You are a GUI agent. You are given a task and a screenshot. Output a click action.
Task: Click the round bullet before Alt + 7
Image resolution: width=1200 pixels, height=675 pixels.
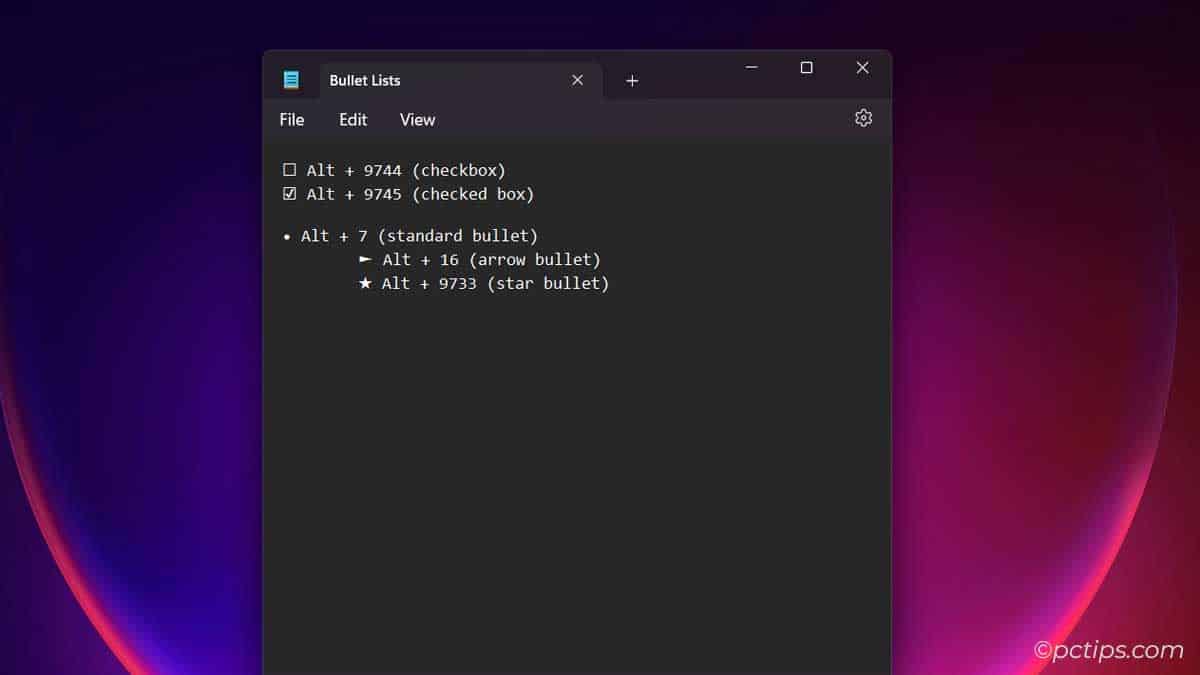click(287, 236)
